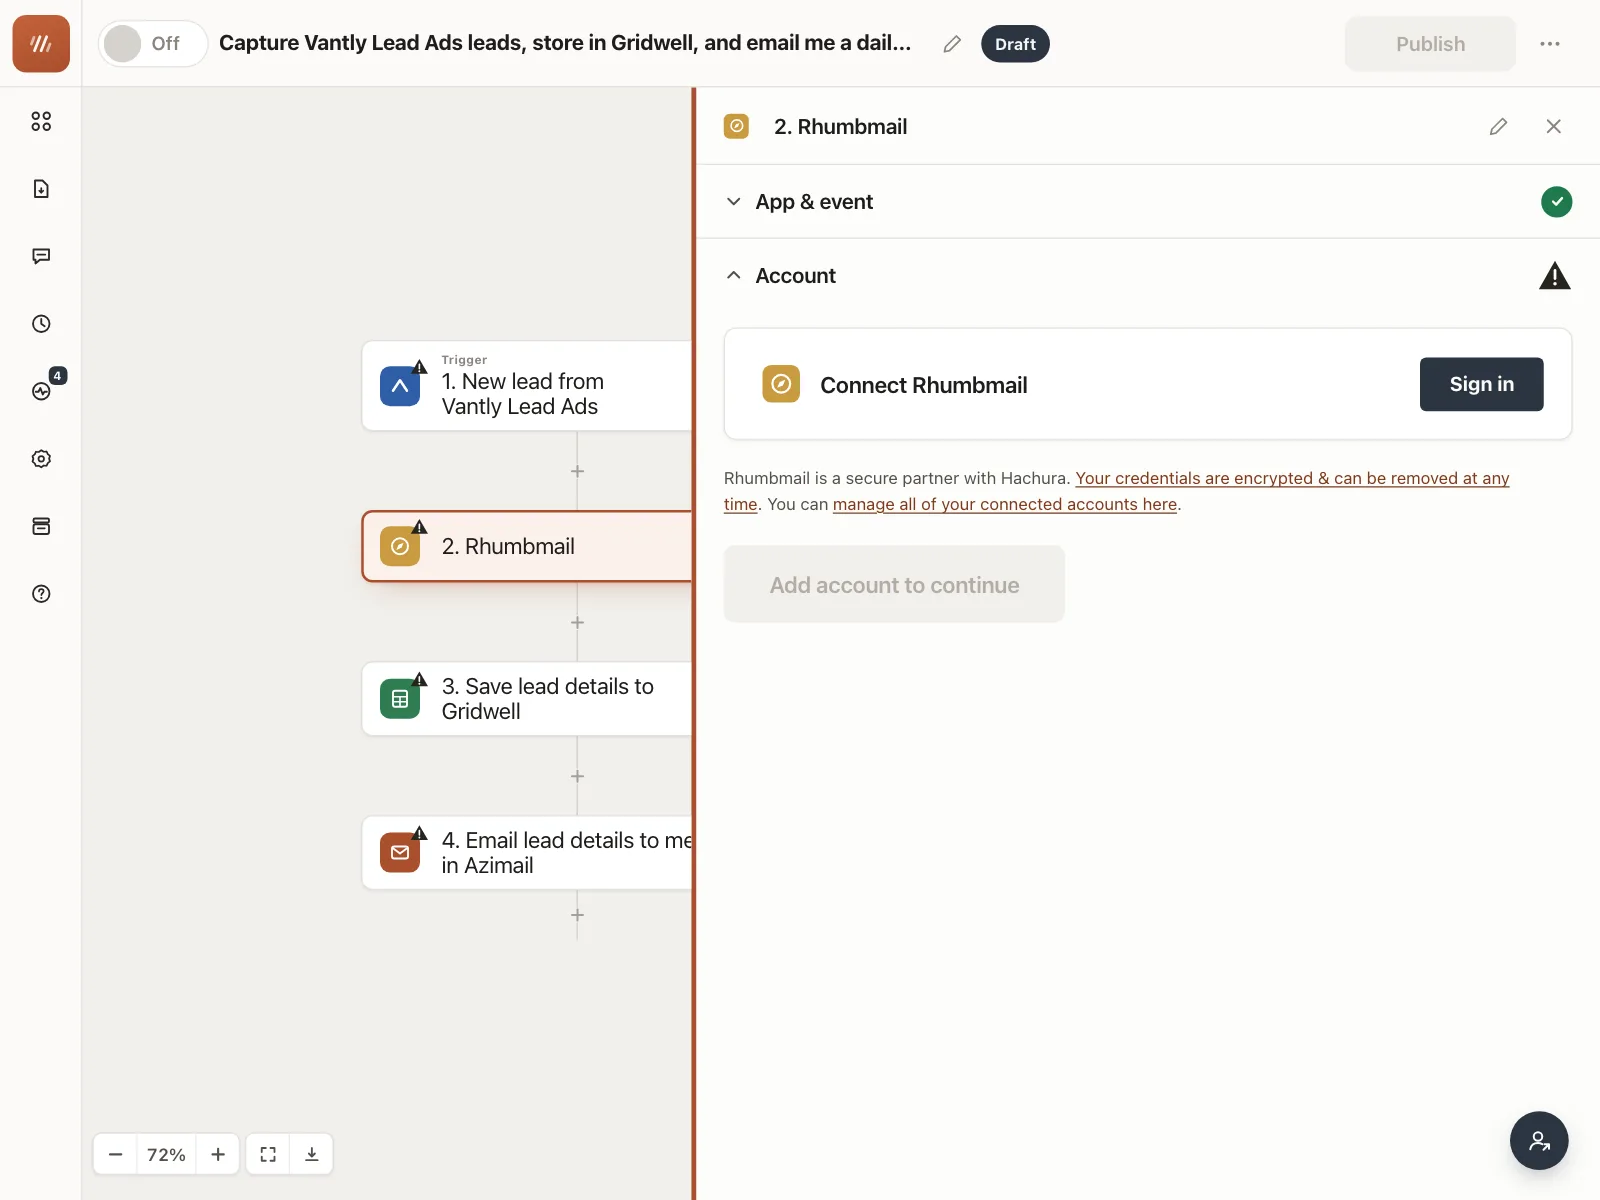Click the green App & event checkmark status
The image size is (1600, 1200).
coord(1556,202)
